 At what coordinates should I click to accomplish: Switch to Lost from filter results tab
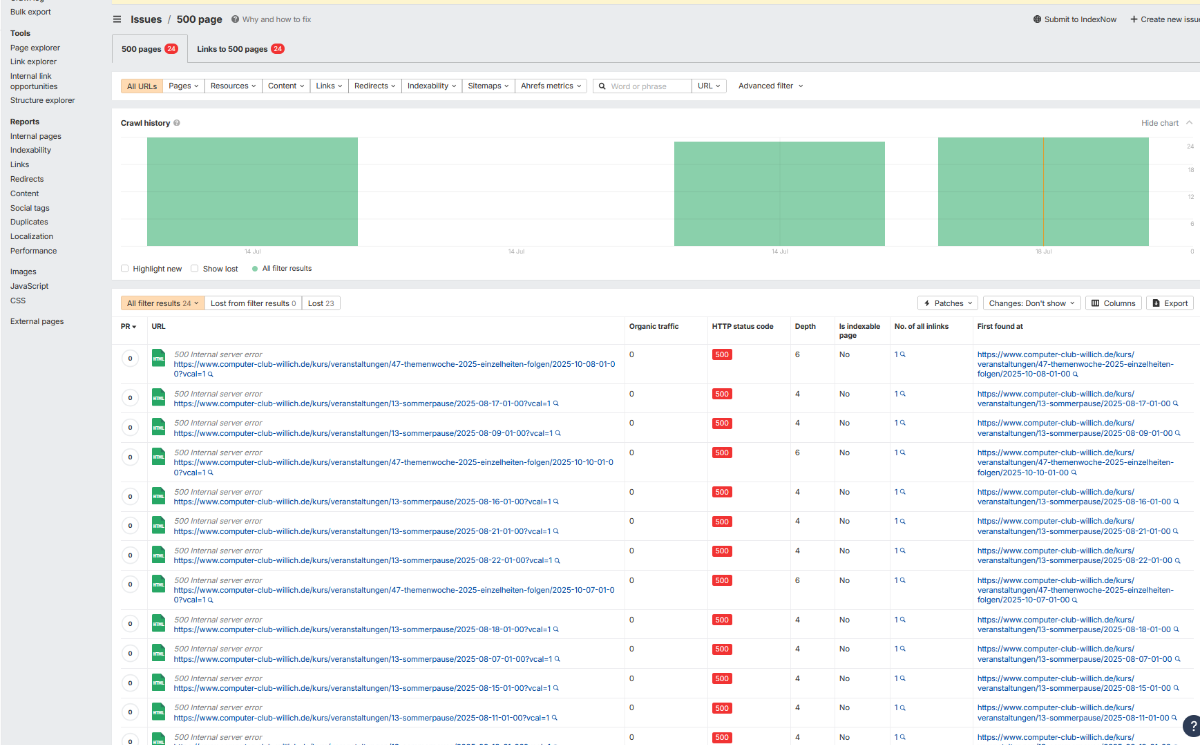click(x=253, y=303)
